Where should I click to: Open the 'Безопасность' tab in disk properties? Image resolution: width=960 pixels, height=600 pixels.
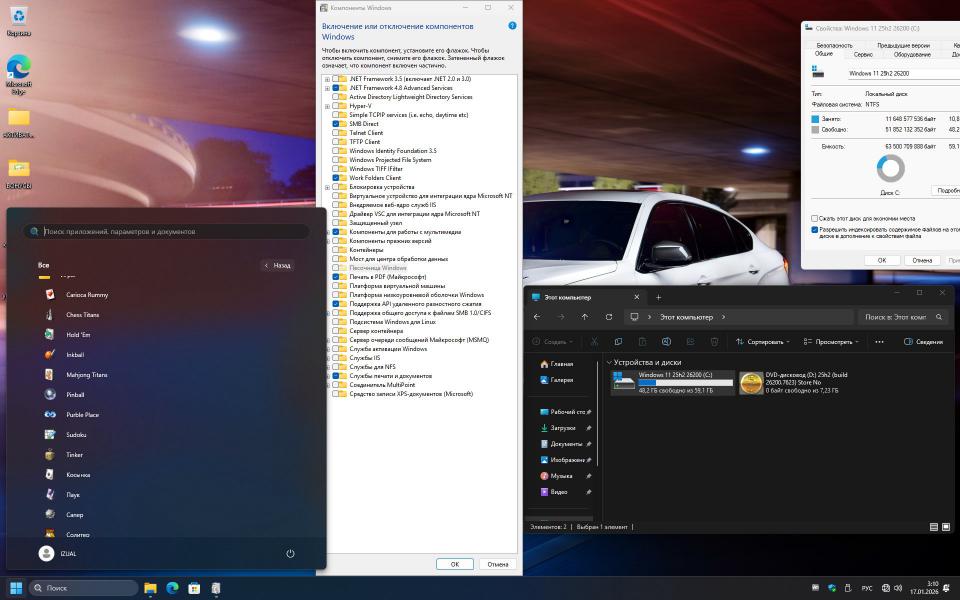click(x=835, y=45)
